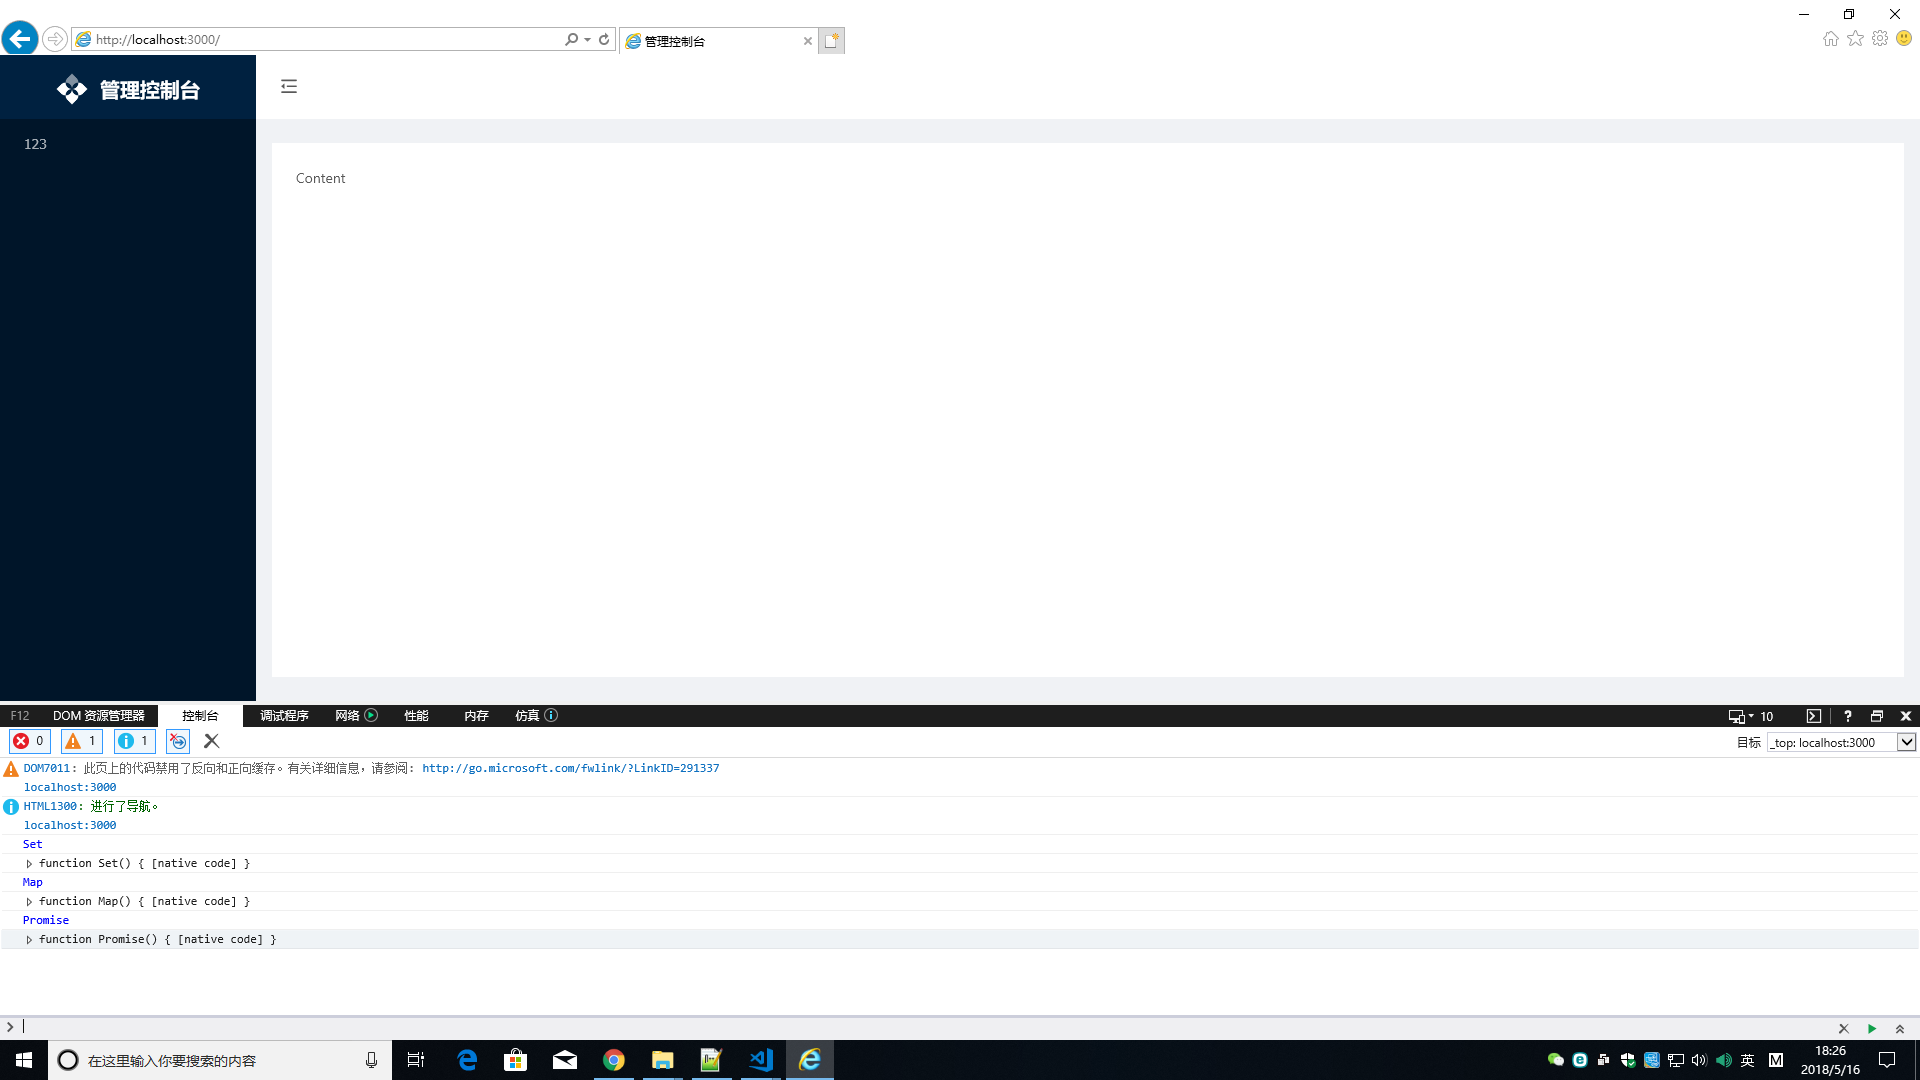
Task: Toggle preserve log on navigation
Action: tap(177, 741)
